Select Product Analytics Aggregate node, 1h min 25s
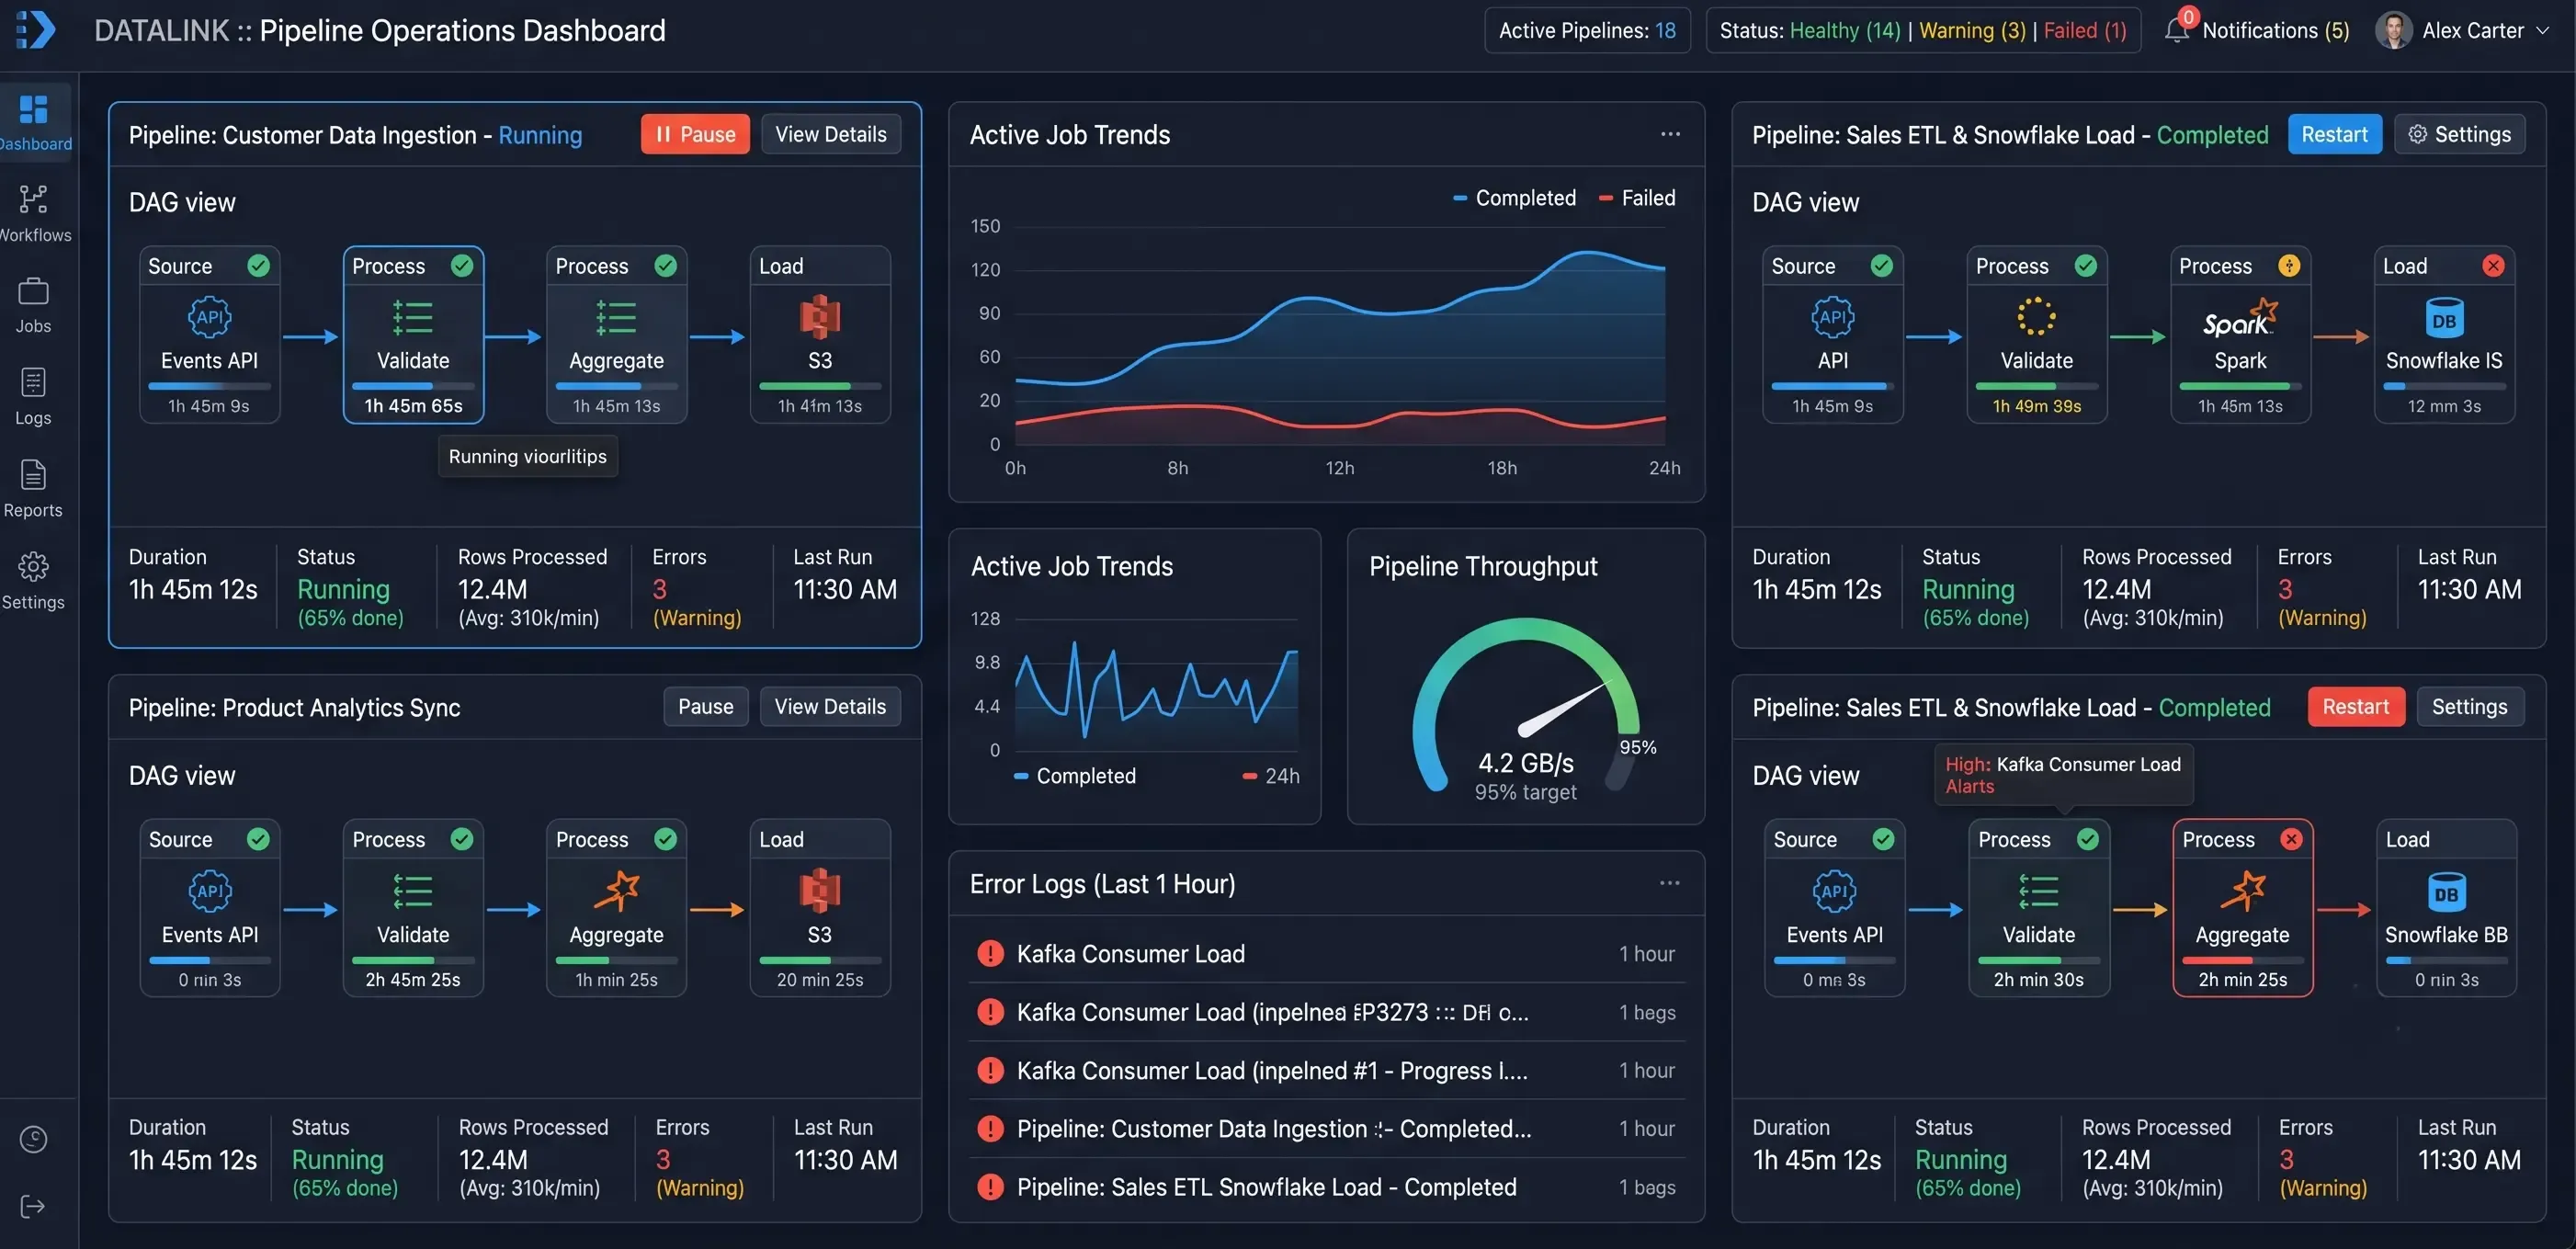 616,908
